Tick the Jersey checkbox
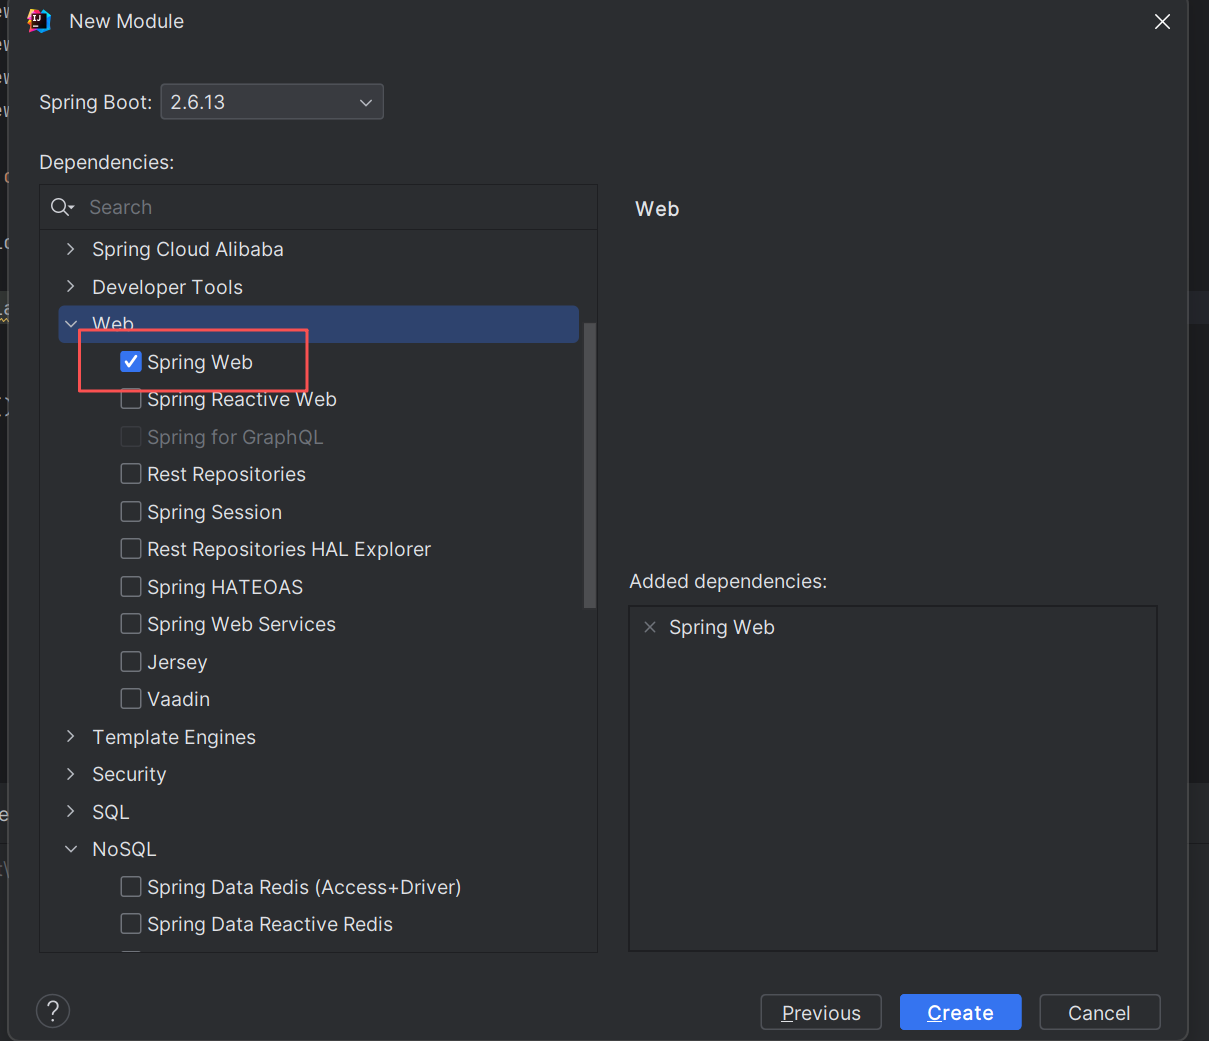This screenshot has width=1209, height=1041. coord(131,662)
